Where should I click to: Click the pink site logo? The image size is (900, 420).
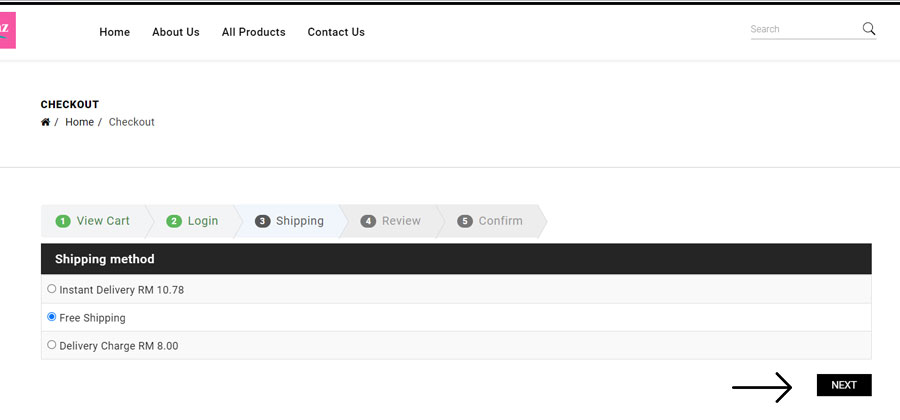(x=7, y=30)
